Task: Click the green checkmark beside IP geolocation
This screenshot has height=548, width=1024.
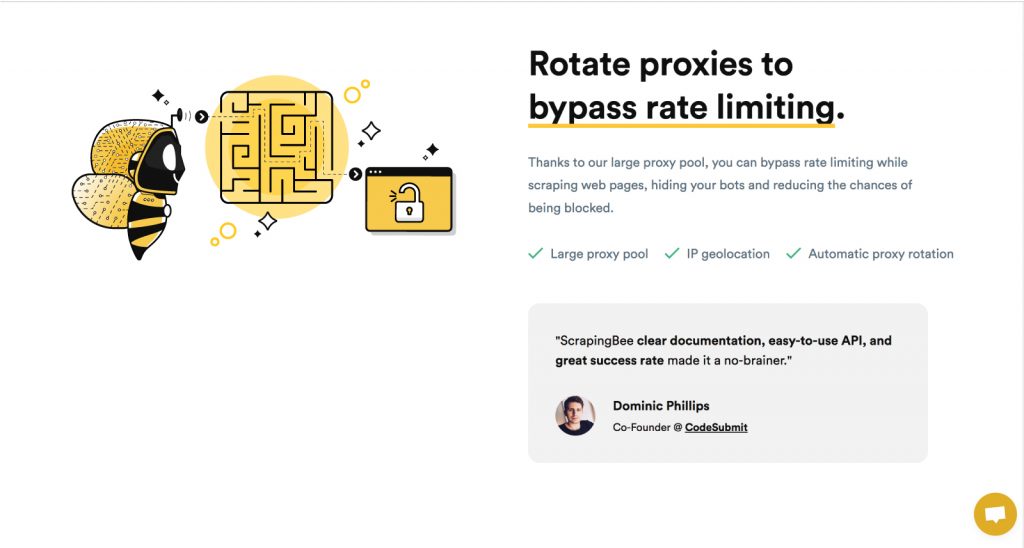Action: click(672, 253)
